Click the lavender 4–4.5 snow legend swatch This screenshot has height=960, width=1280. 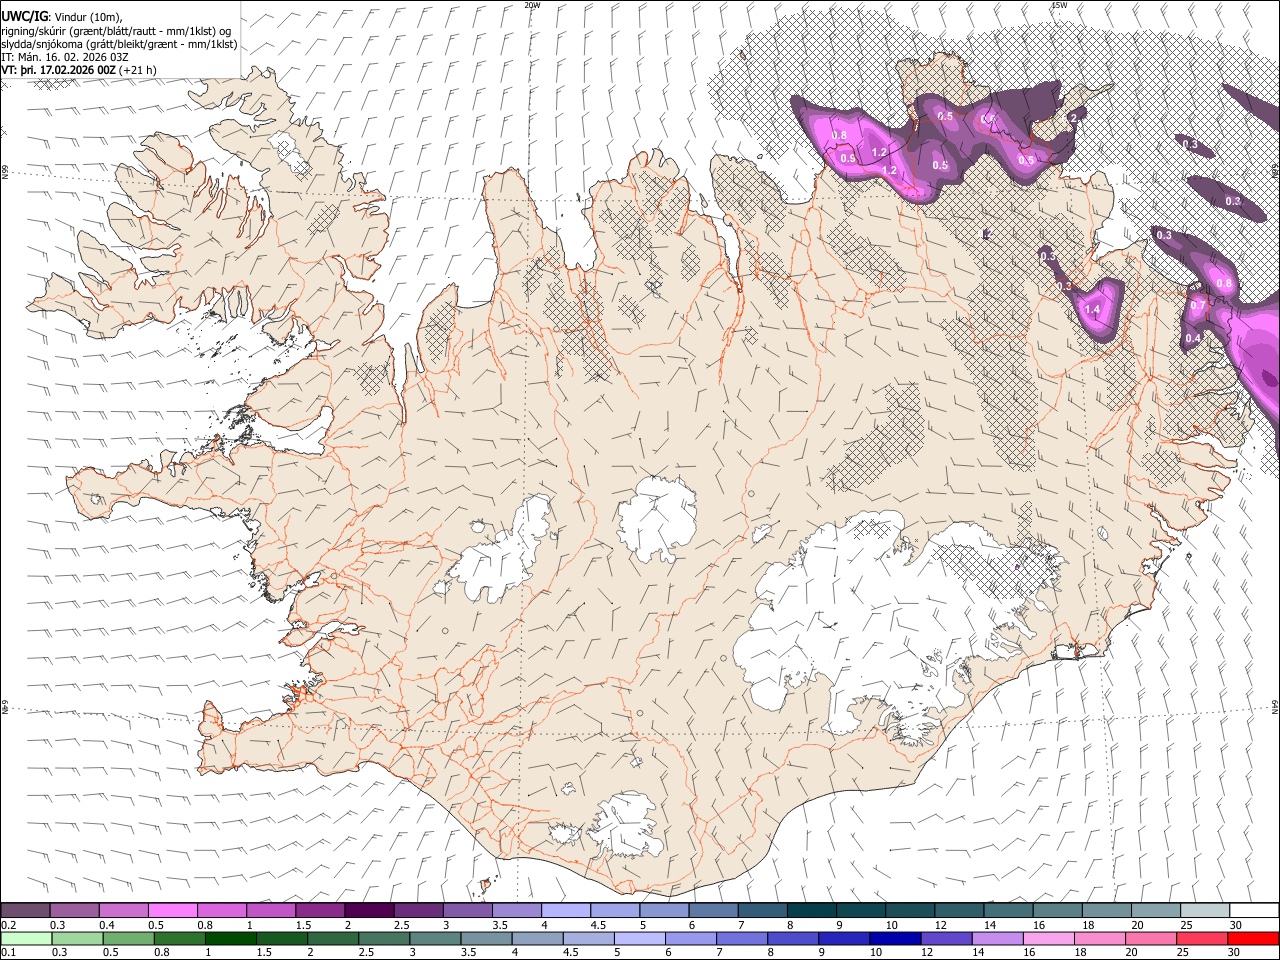(x=565, y=910)
